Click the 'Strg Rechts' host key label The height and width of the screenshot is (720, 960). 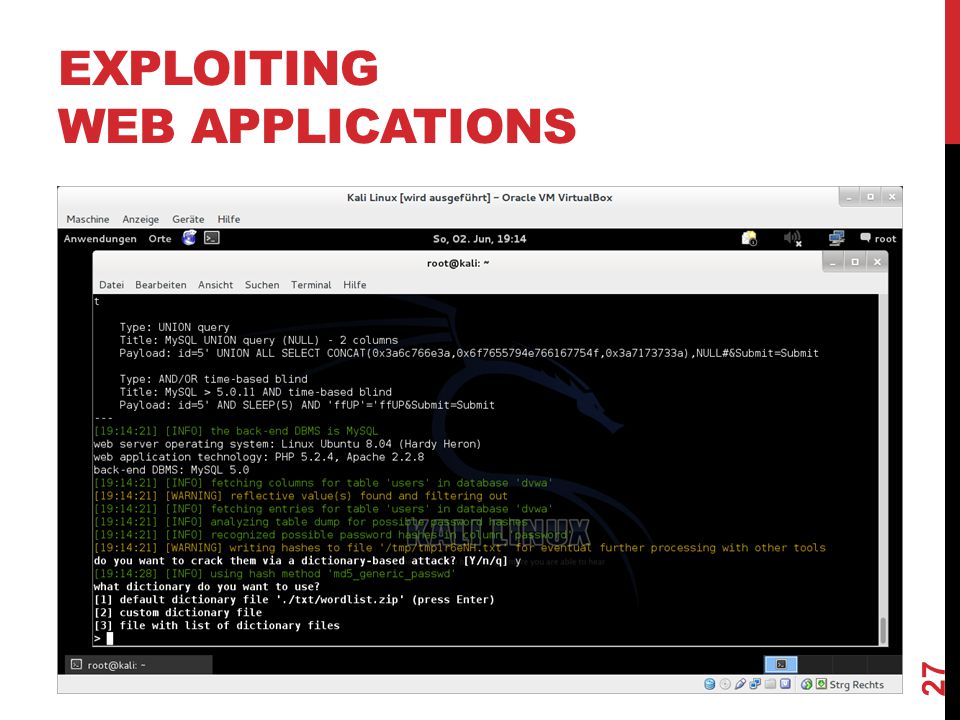pos(857,684)
